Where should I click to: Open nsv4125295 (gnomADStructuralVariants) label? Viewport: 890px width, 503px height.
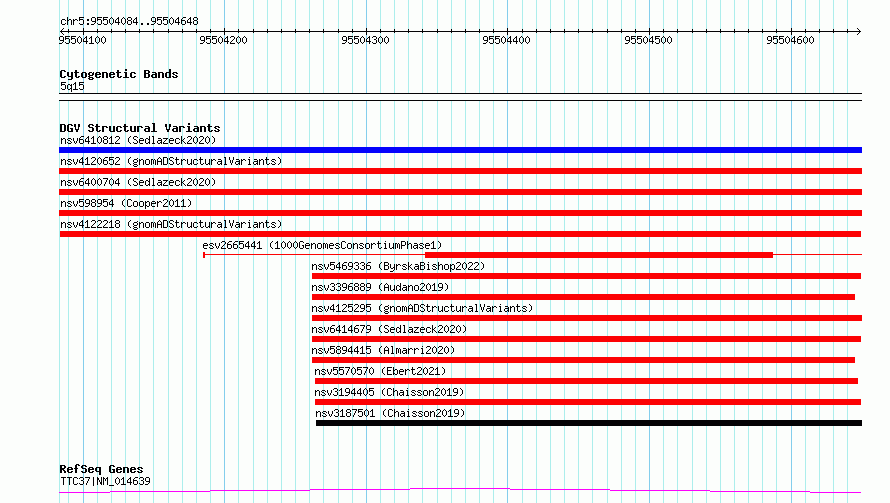pos(422,308)
